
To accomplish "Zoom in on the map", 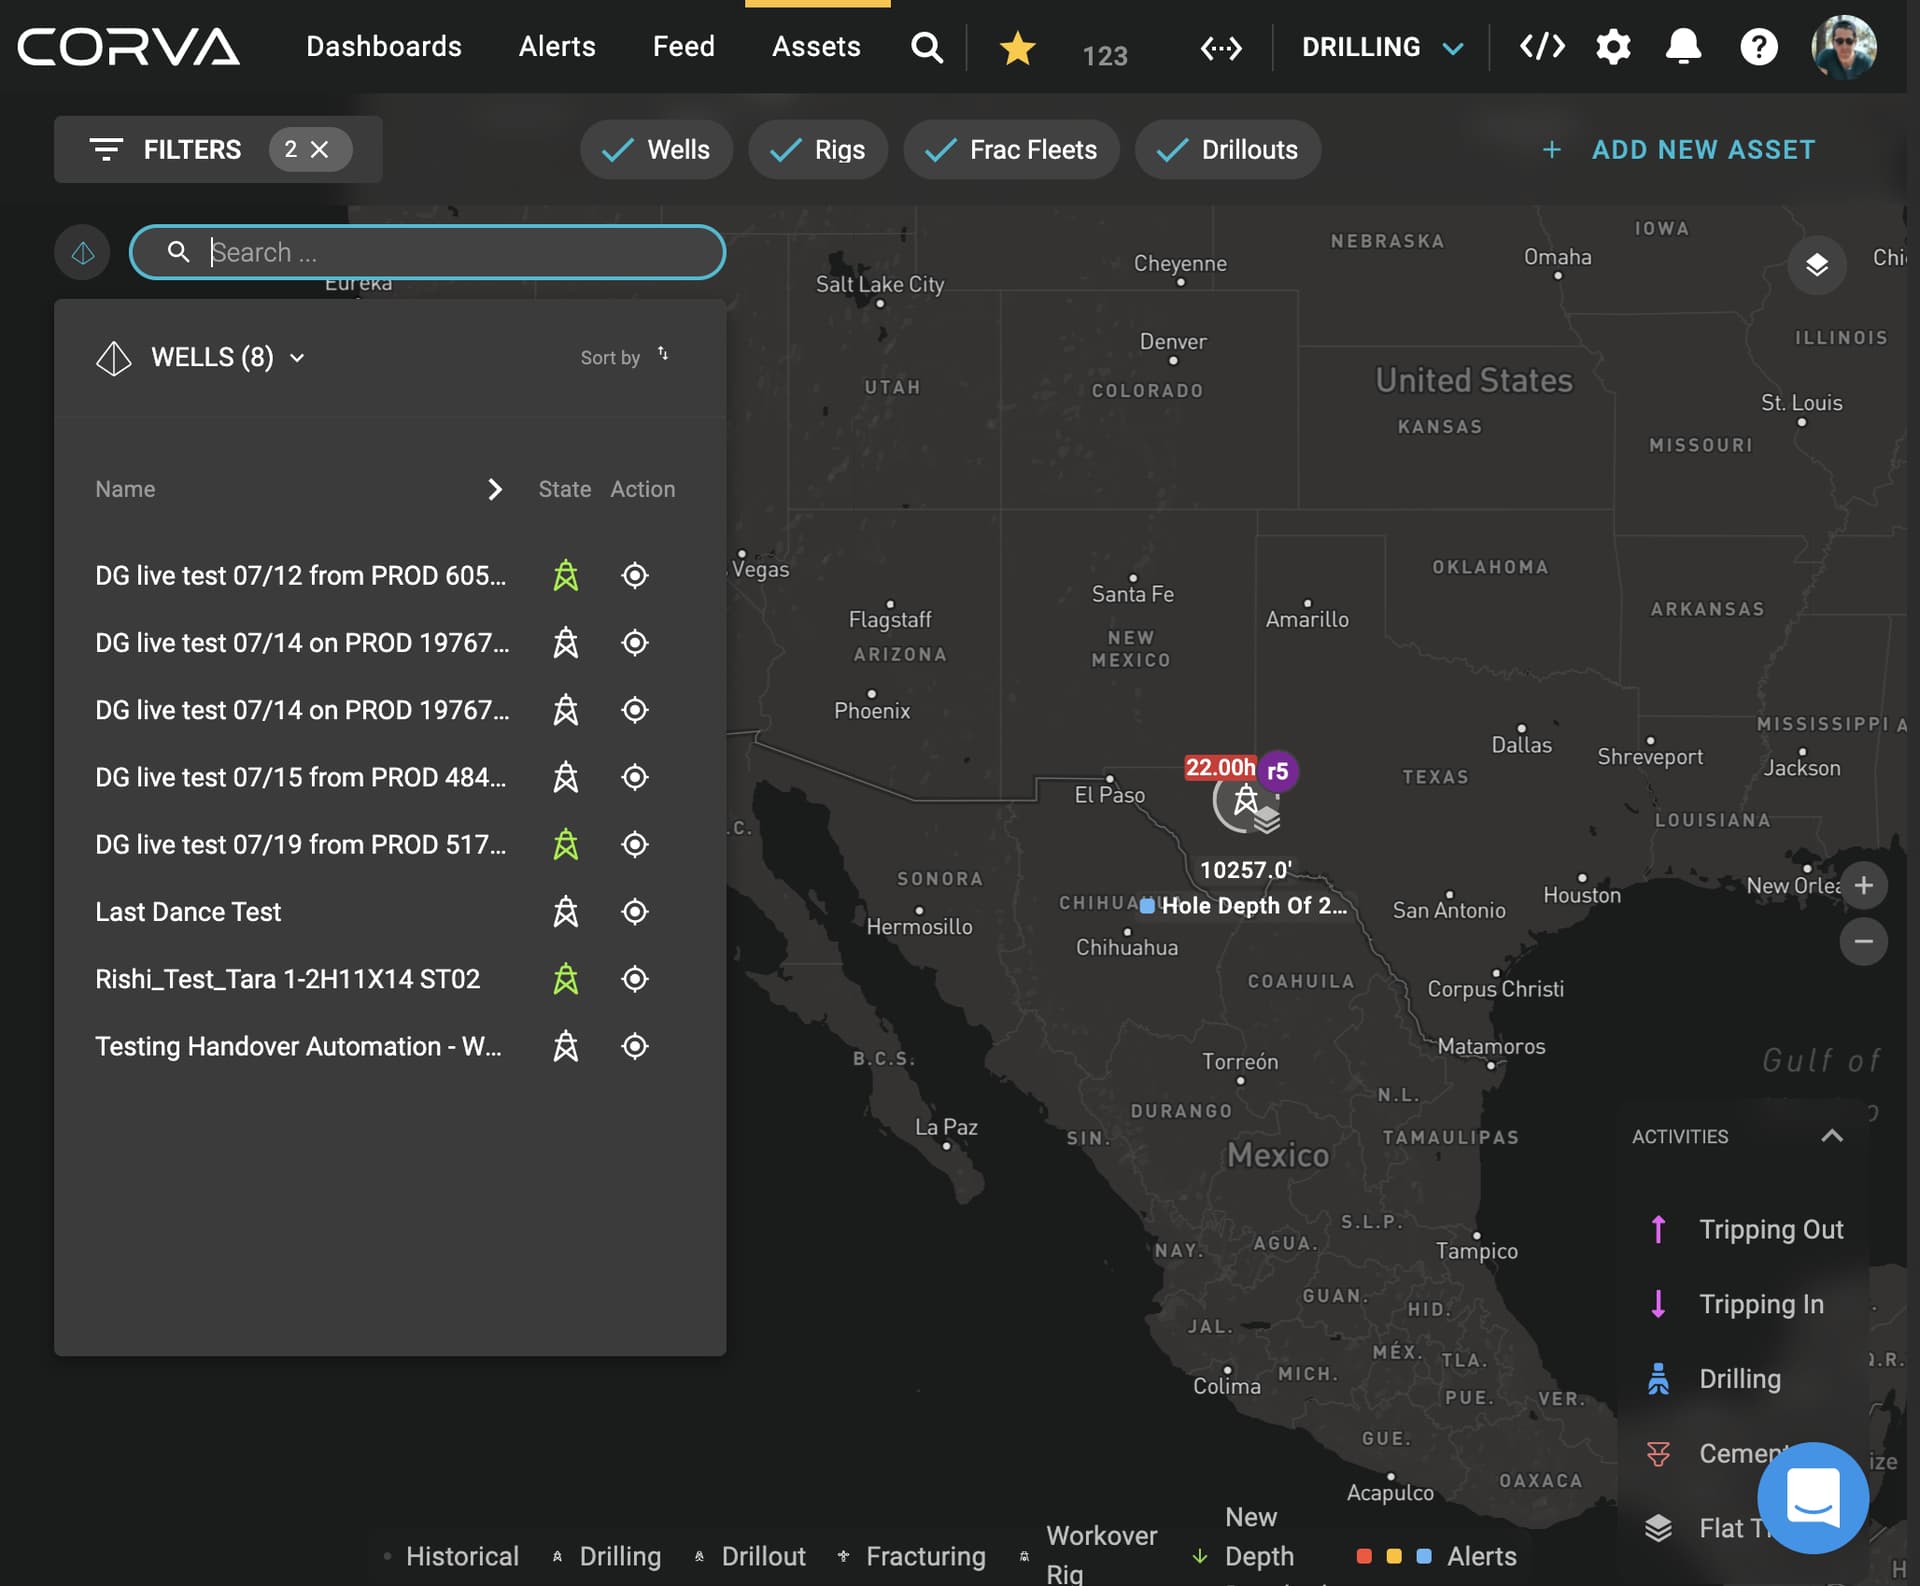I will click(x=1863, y=885).
